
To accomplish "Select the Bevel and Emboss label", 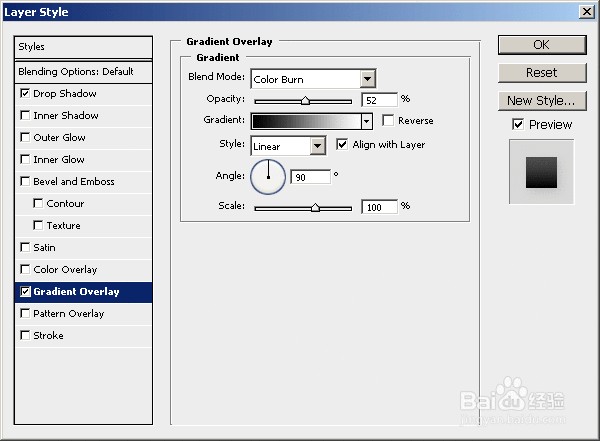I will tap(74, 181).
